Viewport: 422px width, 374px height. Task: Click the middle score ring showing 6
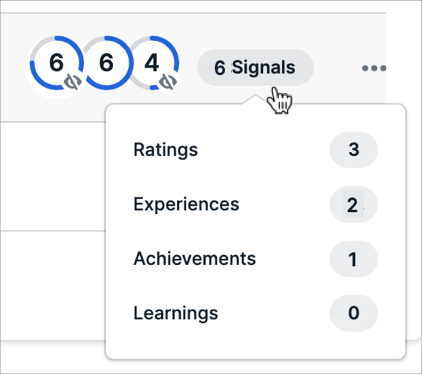click(x=106, y=63)
